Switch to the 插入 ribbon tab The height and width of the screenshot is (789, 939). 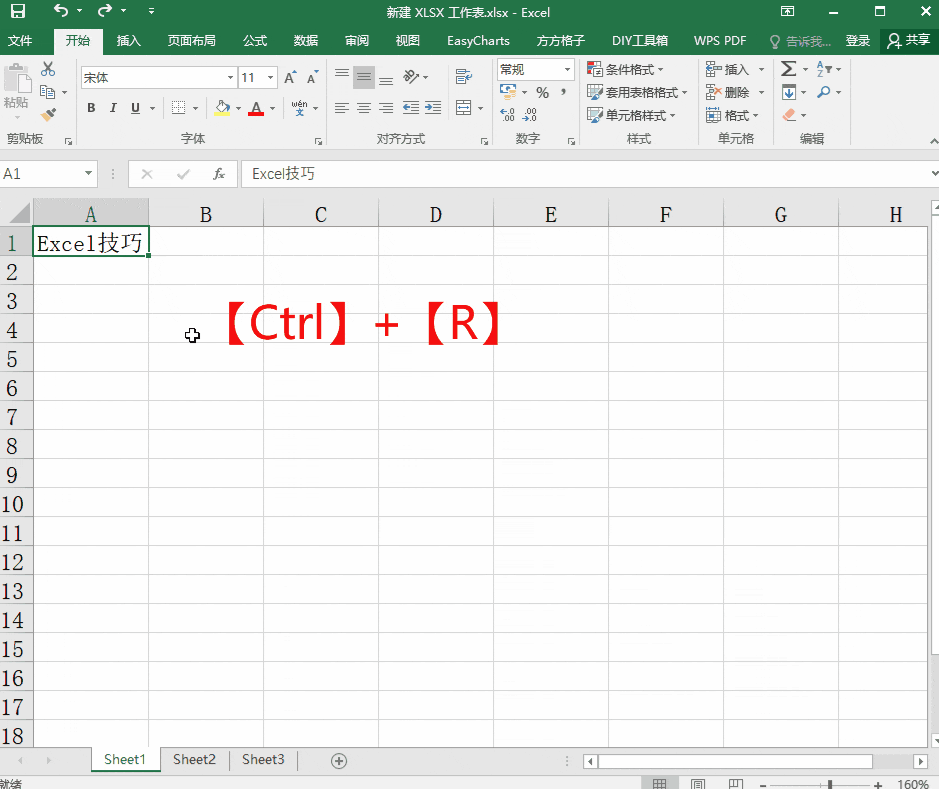coord(128,41)
